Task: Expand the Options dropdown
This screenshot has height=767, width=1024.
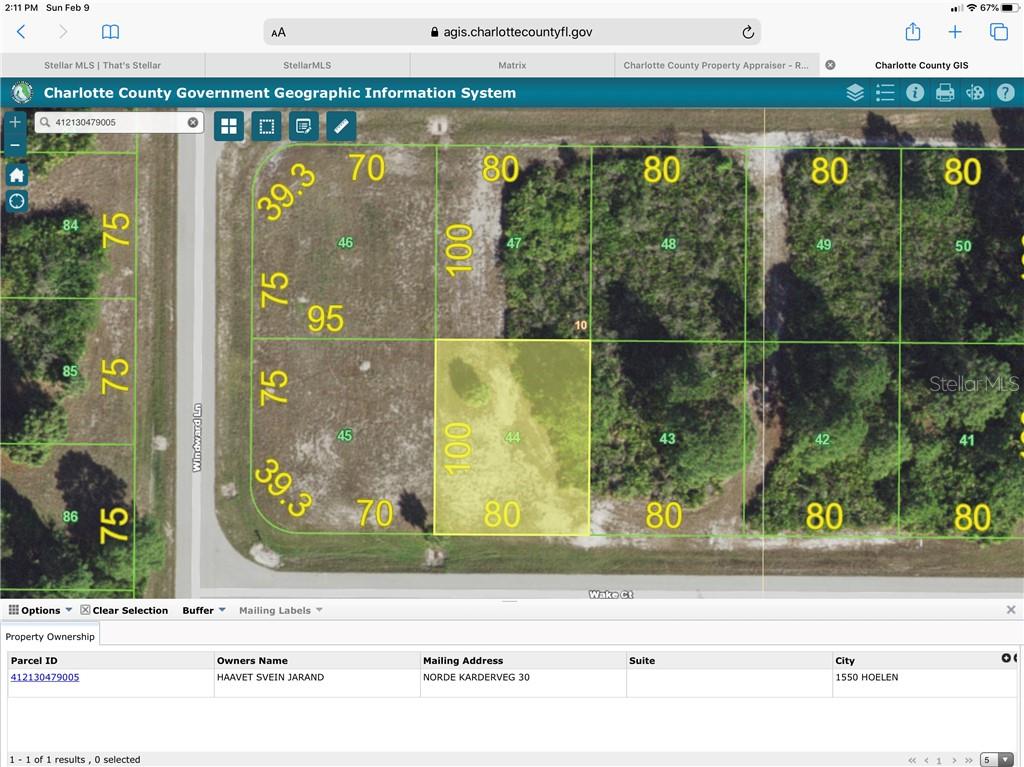Action: click(41, 610)
